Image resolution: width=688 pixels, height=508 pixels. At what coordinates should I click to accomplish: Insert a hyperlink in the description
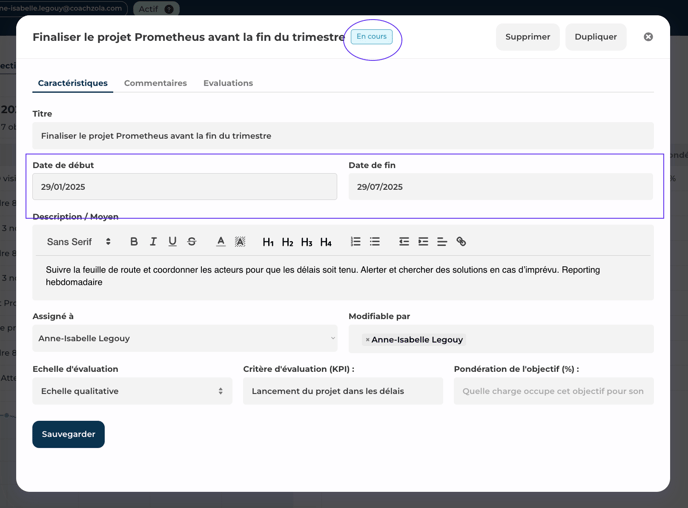tap(461, 242)
